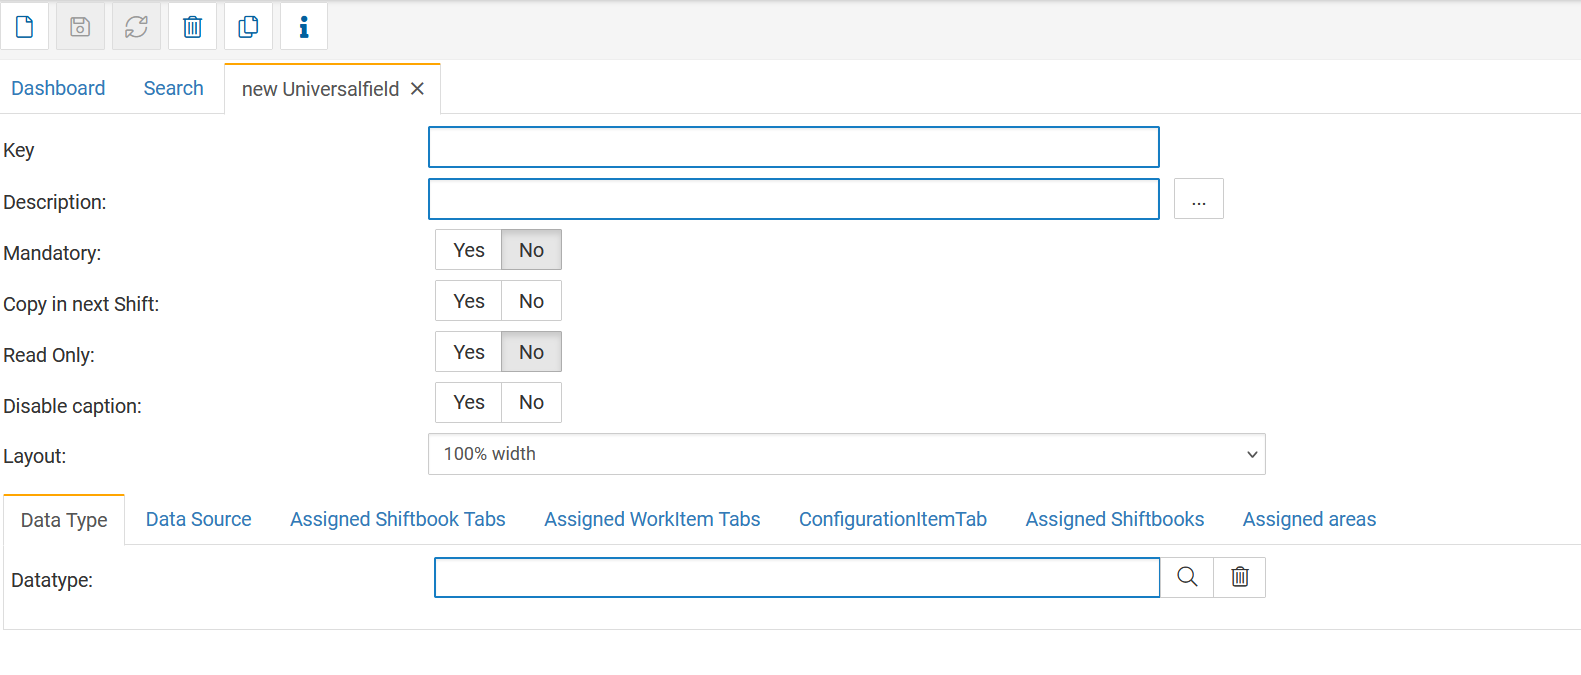This screenshot has width=1581, height=675.
Task: Open the Assigned areas tab
Action: pyautogui.click(x=1309, y=519)
